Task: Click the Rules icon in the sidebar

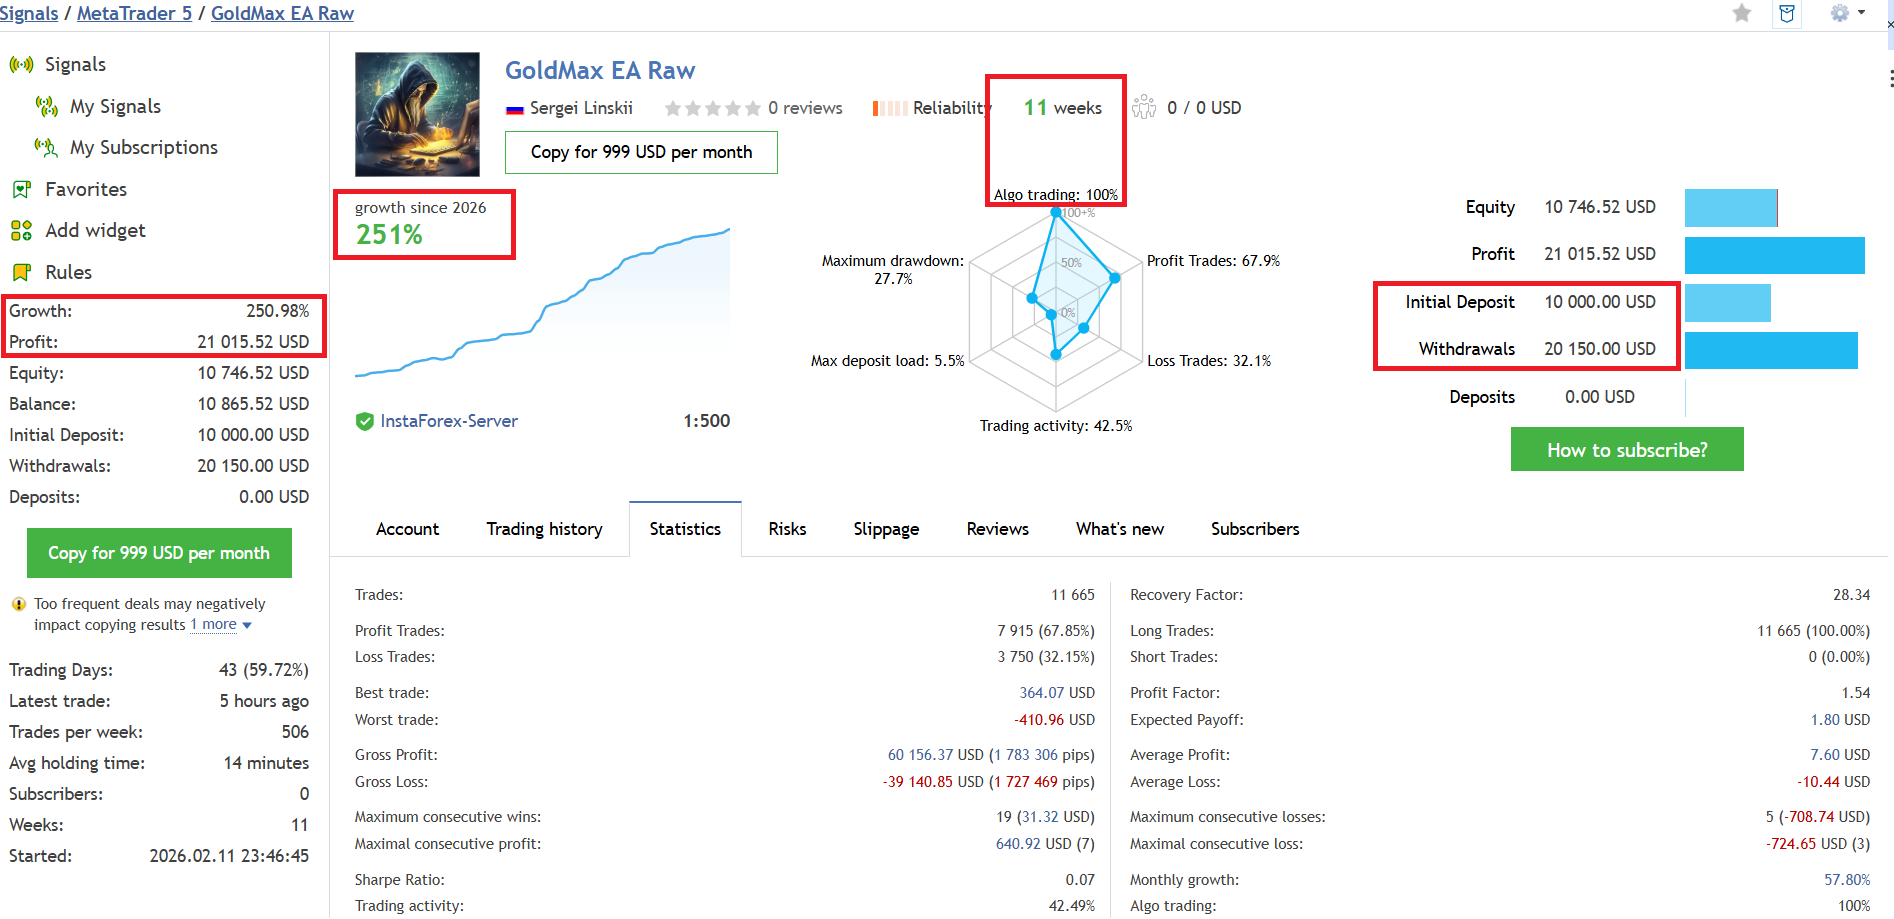Action: click(x=21, y=272)
